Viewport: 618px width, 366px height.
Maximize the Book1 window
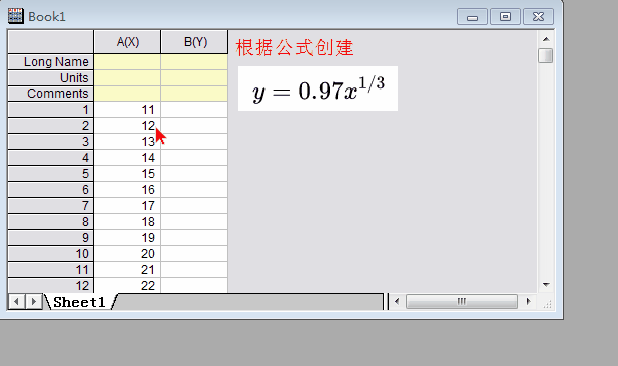click(x=505, y=17)
